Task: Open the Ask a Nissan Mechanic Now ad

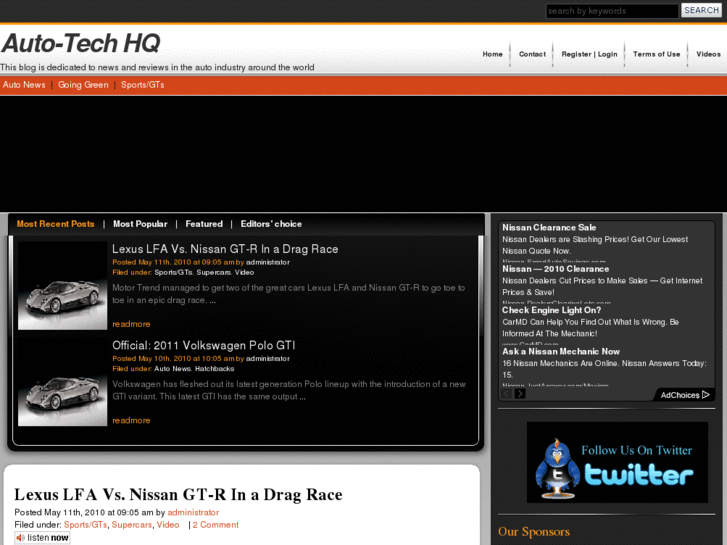Action: [561, 352]
